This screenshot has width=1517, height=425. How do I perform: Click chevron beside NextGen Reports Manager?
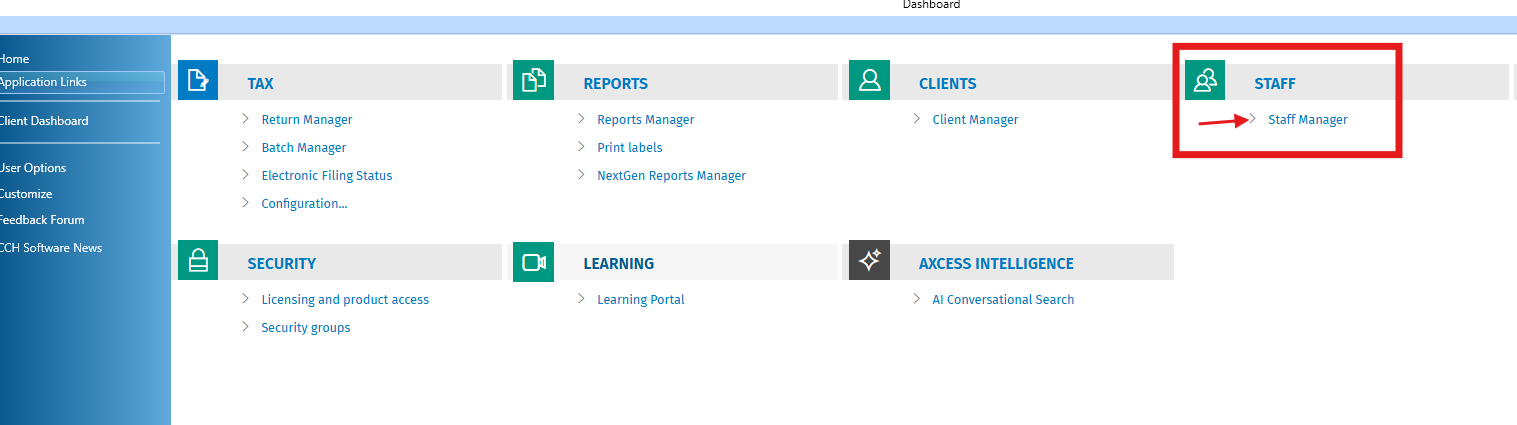coord(581,175)
